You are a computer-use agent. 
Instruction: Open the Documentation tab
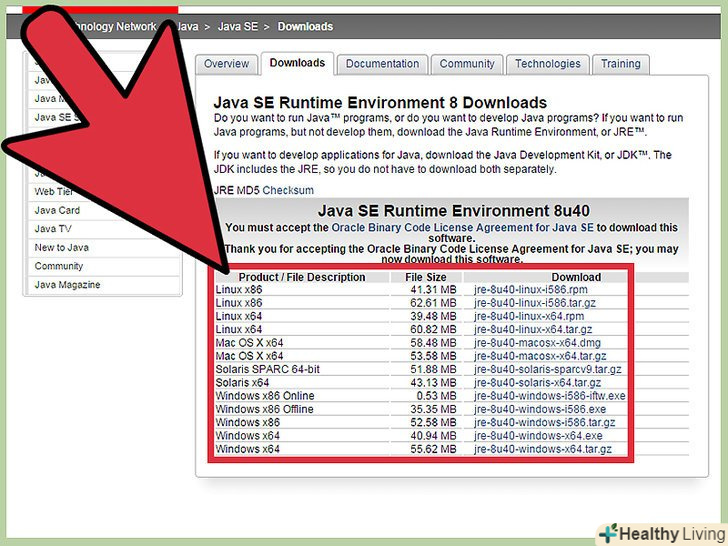pos(382,64)
